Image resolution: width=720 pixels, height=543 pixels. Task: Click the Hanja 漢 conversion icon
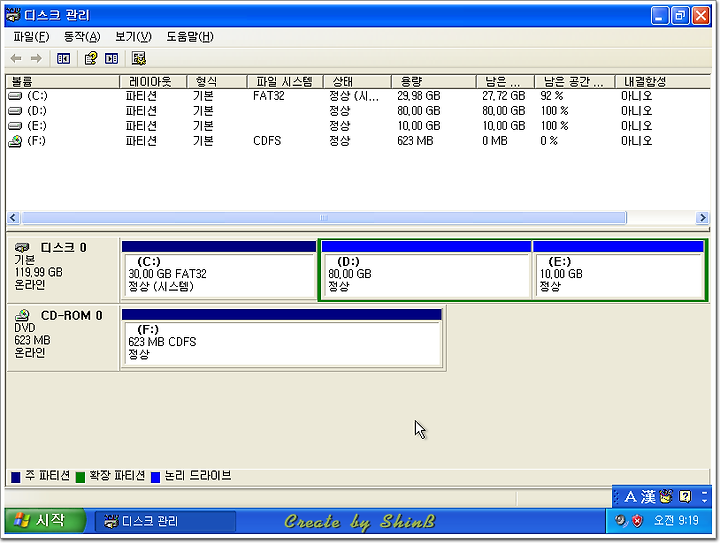coord(649,497)
